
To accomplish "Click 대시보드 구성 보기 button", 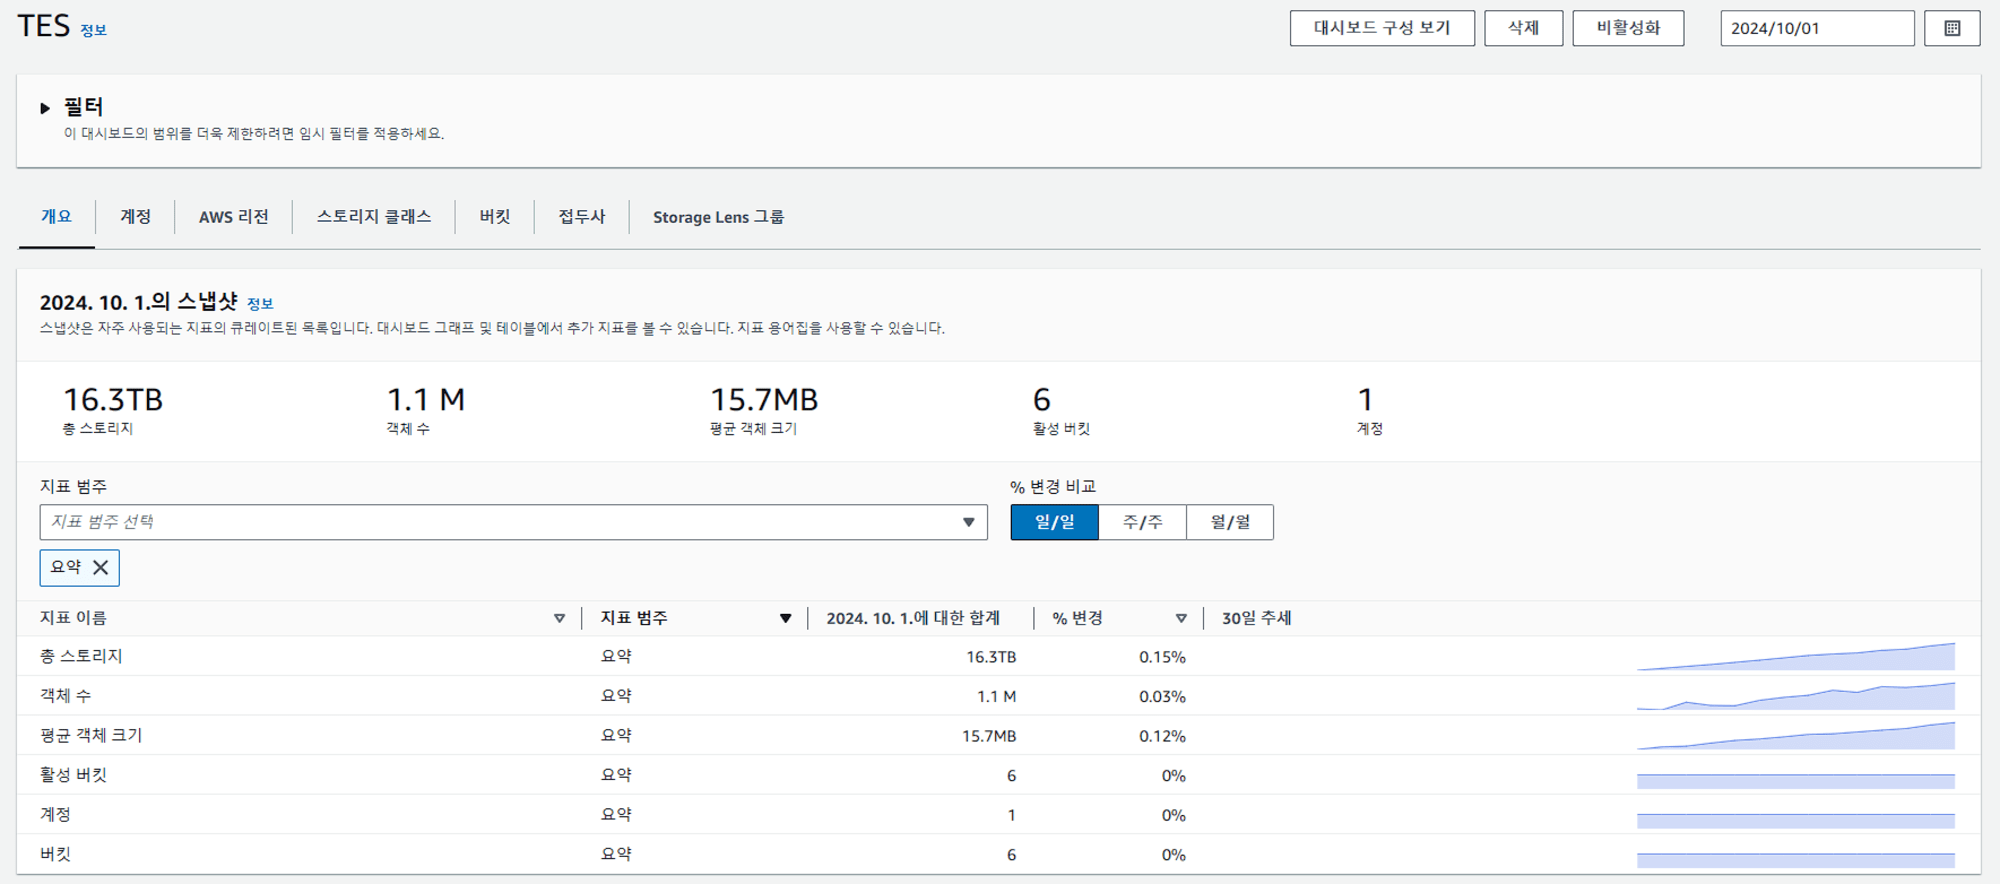I will click(1382, 28).
